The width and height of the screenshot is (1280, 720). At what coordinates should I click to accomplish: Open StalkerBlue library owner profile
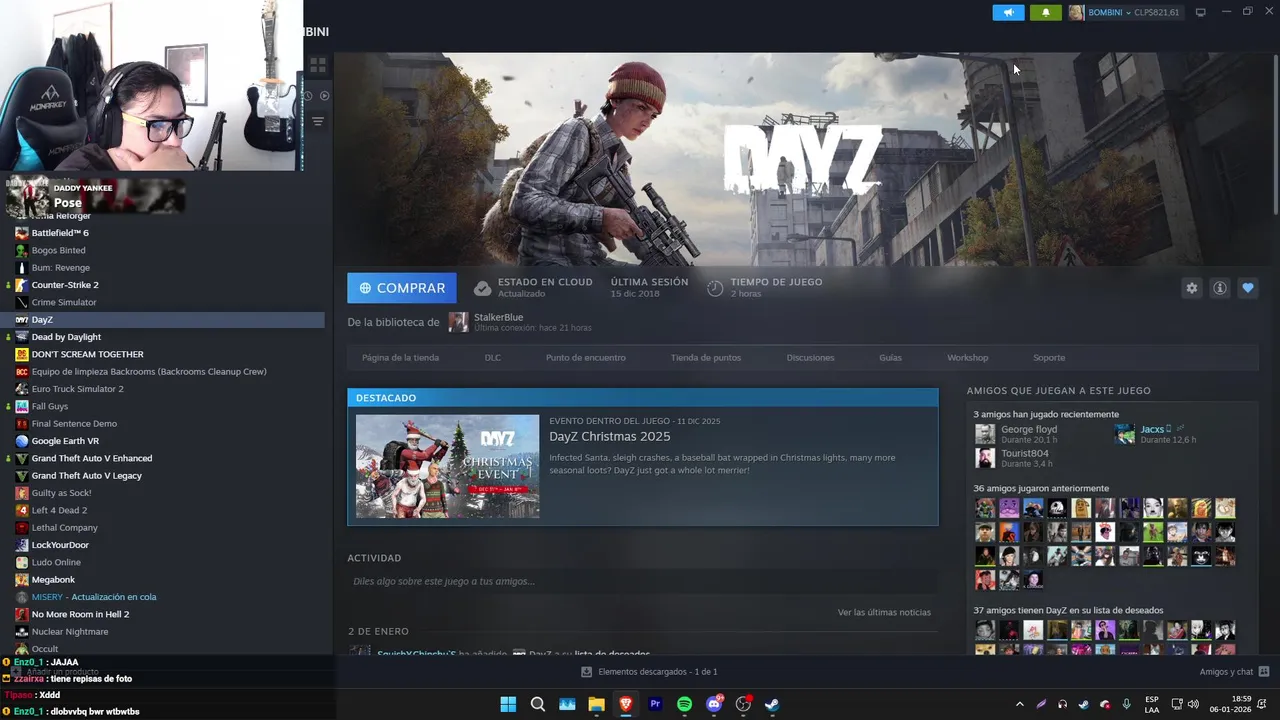[x=498, y=317]
